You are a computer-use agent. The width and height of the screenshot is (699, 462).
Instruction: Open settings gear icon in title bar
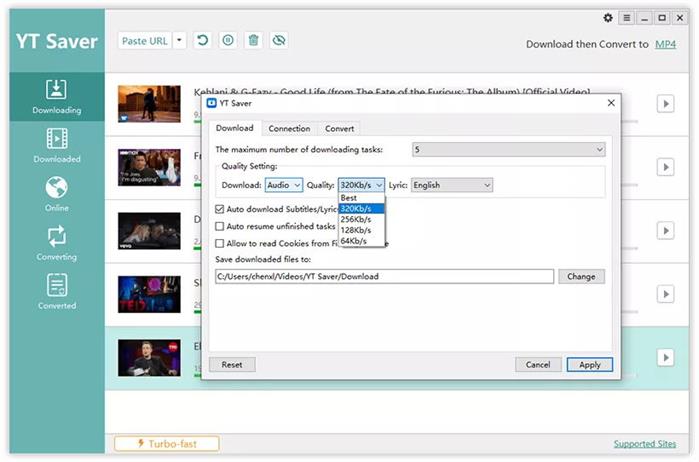click(x=608, y=18)
